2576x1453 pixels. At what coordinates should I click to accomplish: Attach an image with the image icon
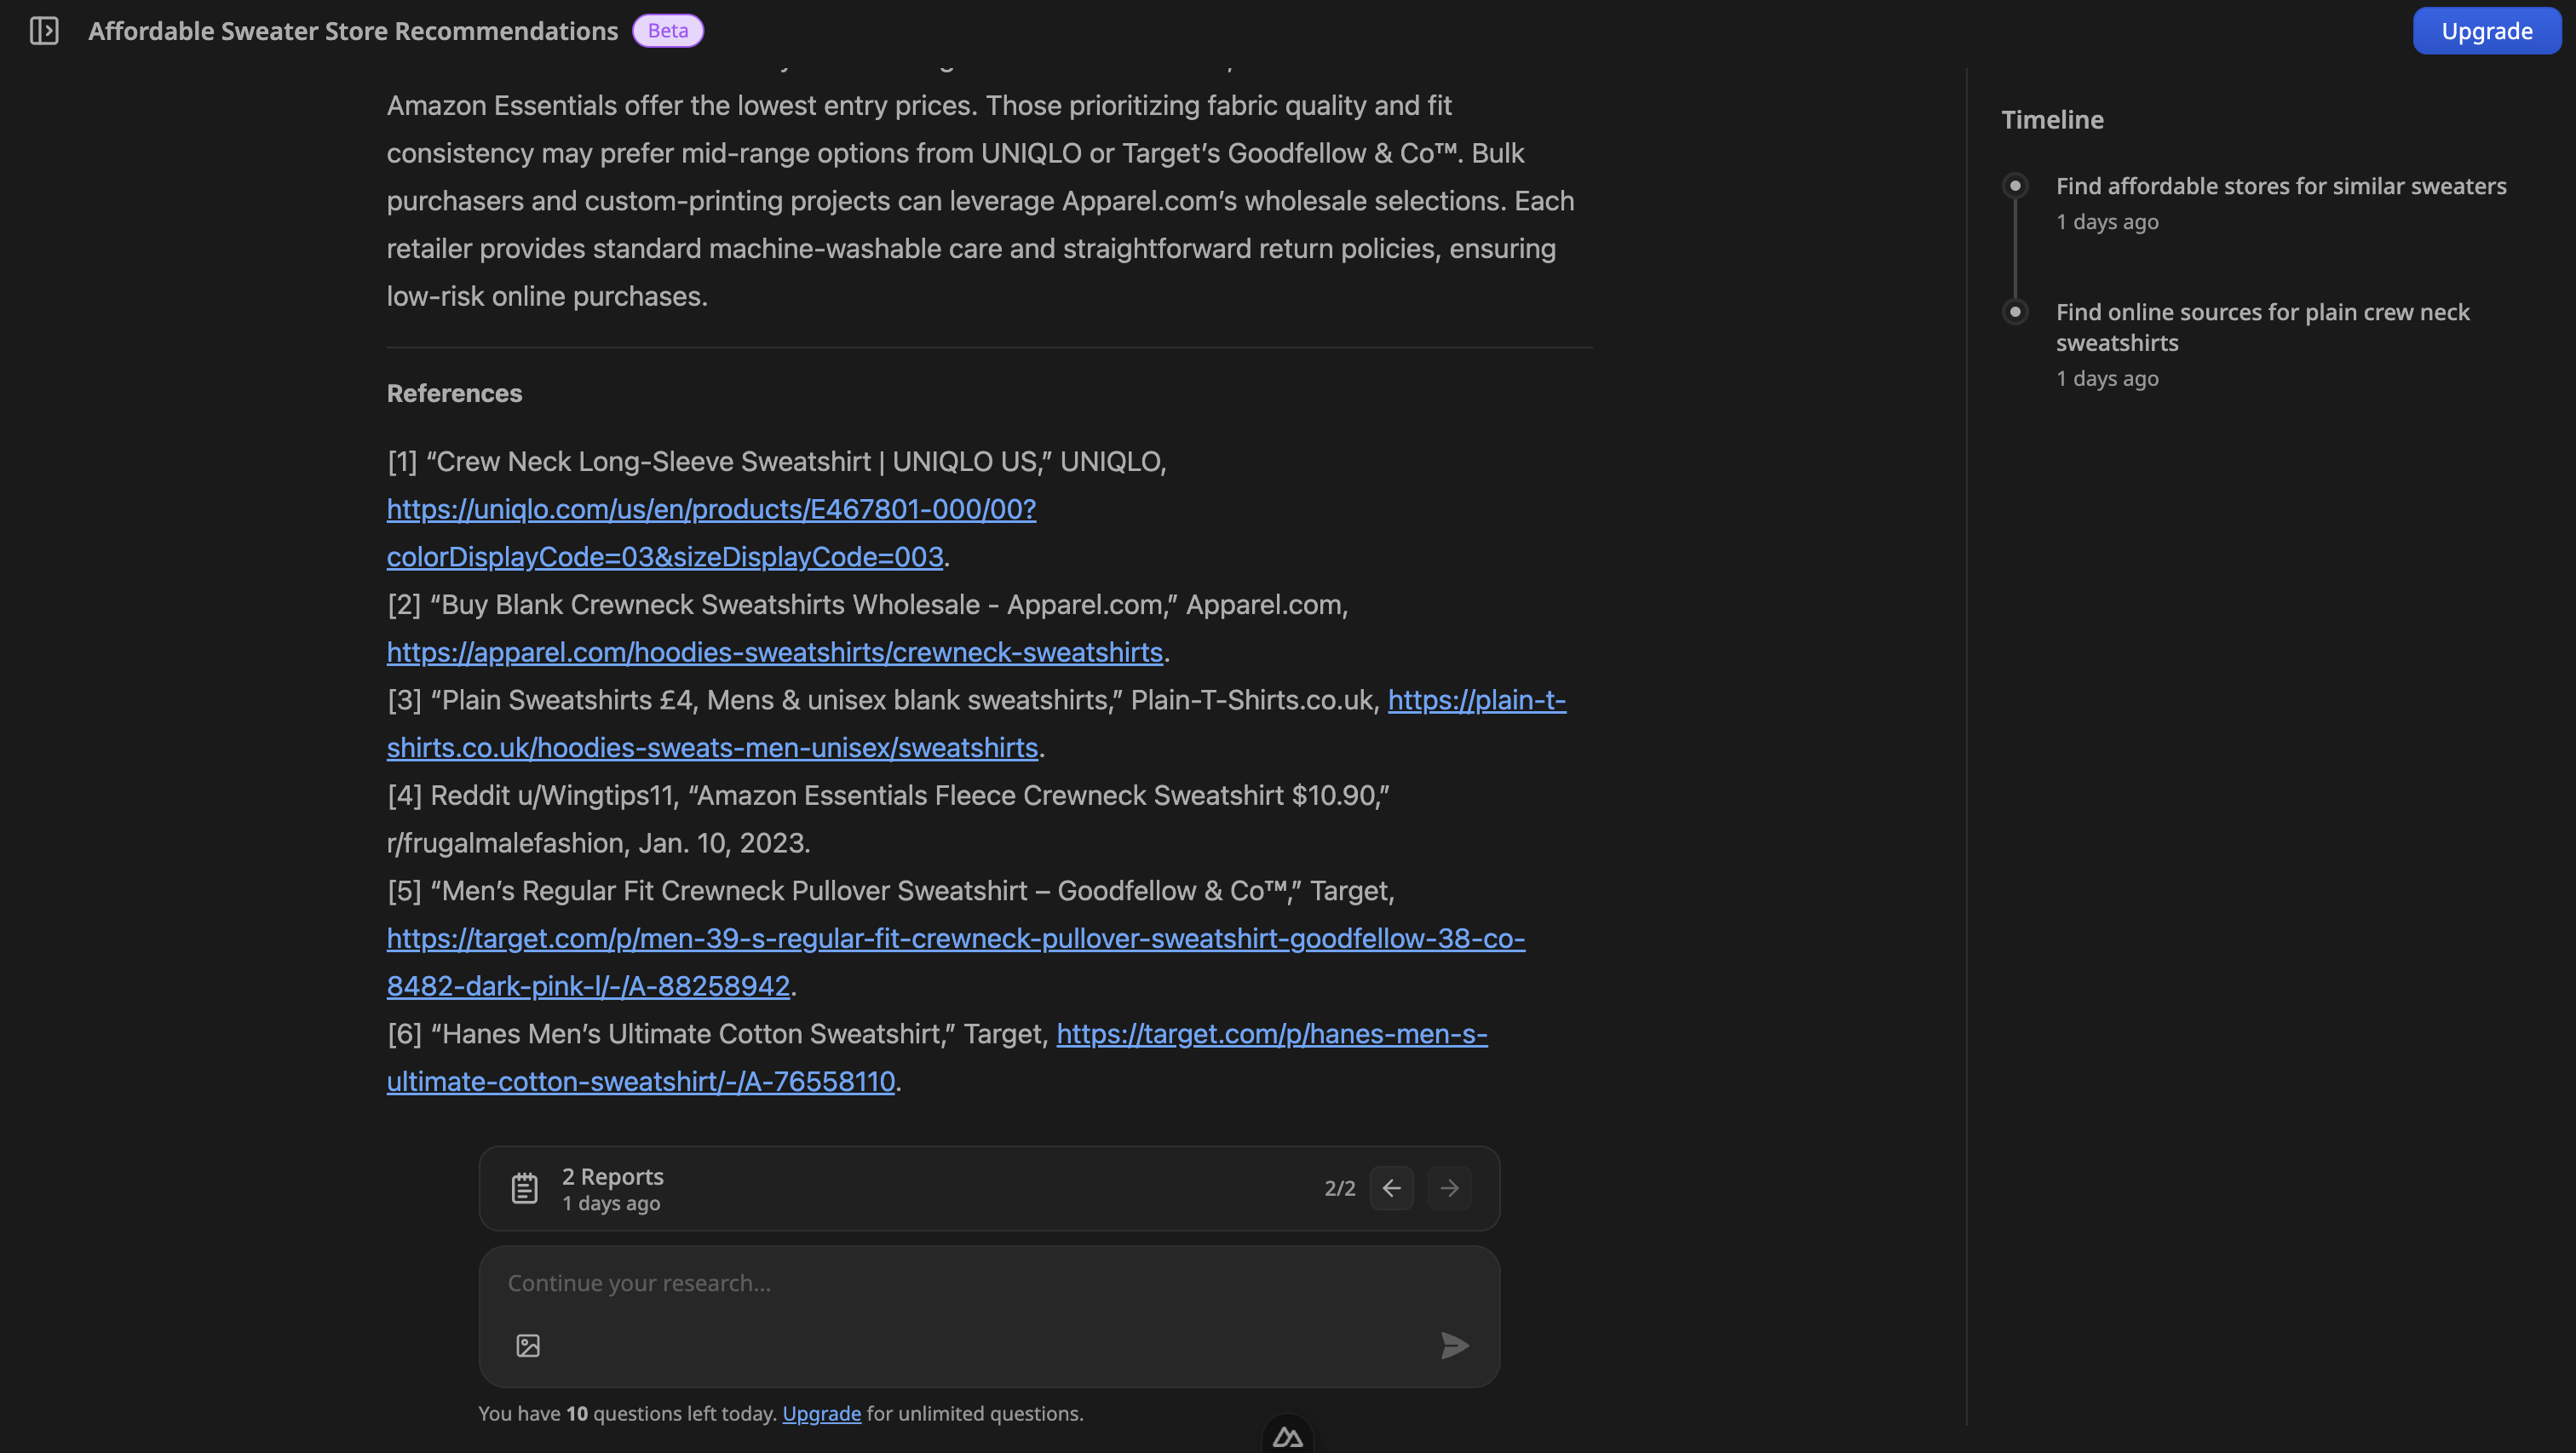pyautogui.click(x=528, y=1346)
